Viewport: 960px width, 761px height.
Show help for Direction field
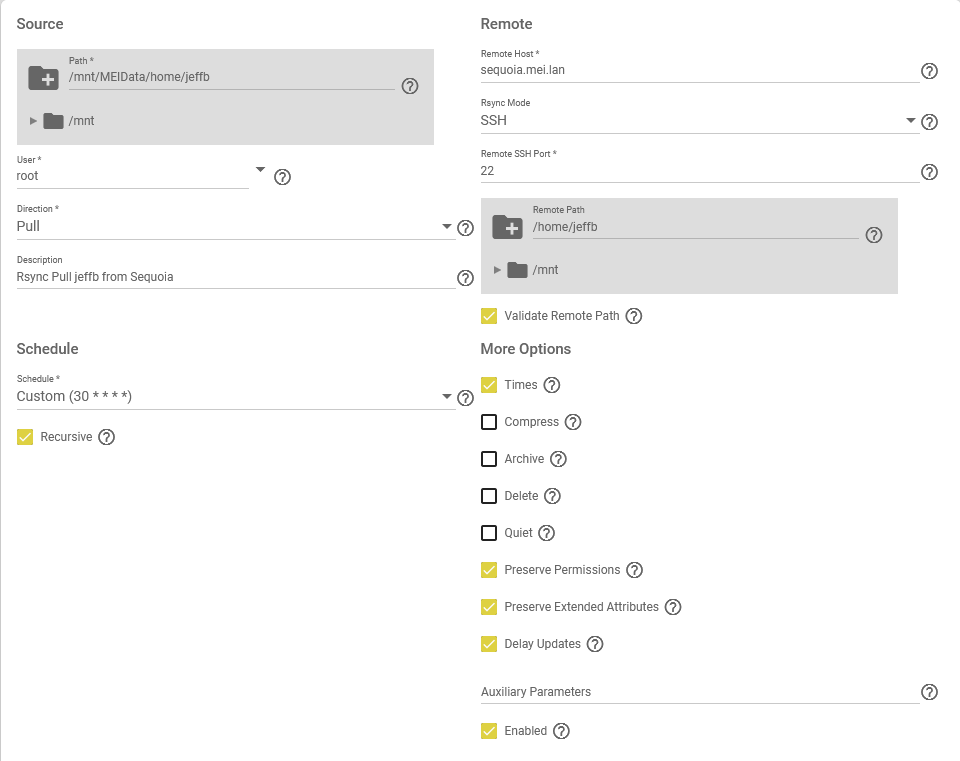coord(465,228)
